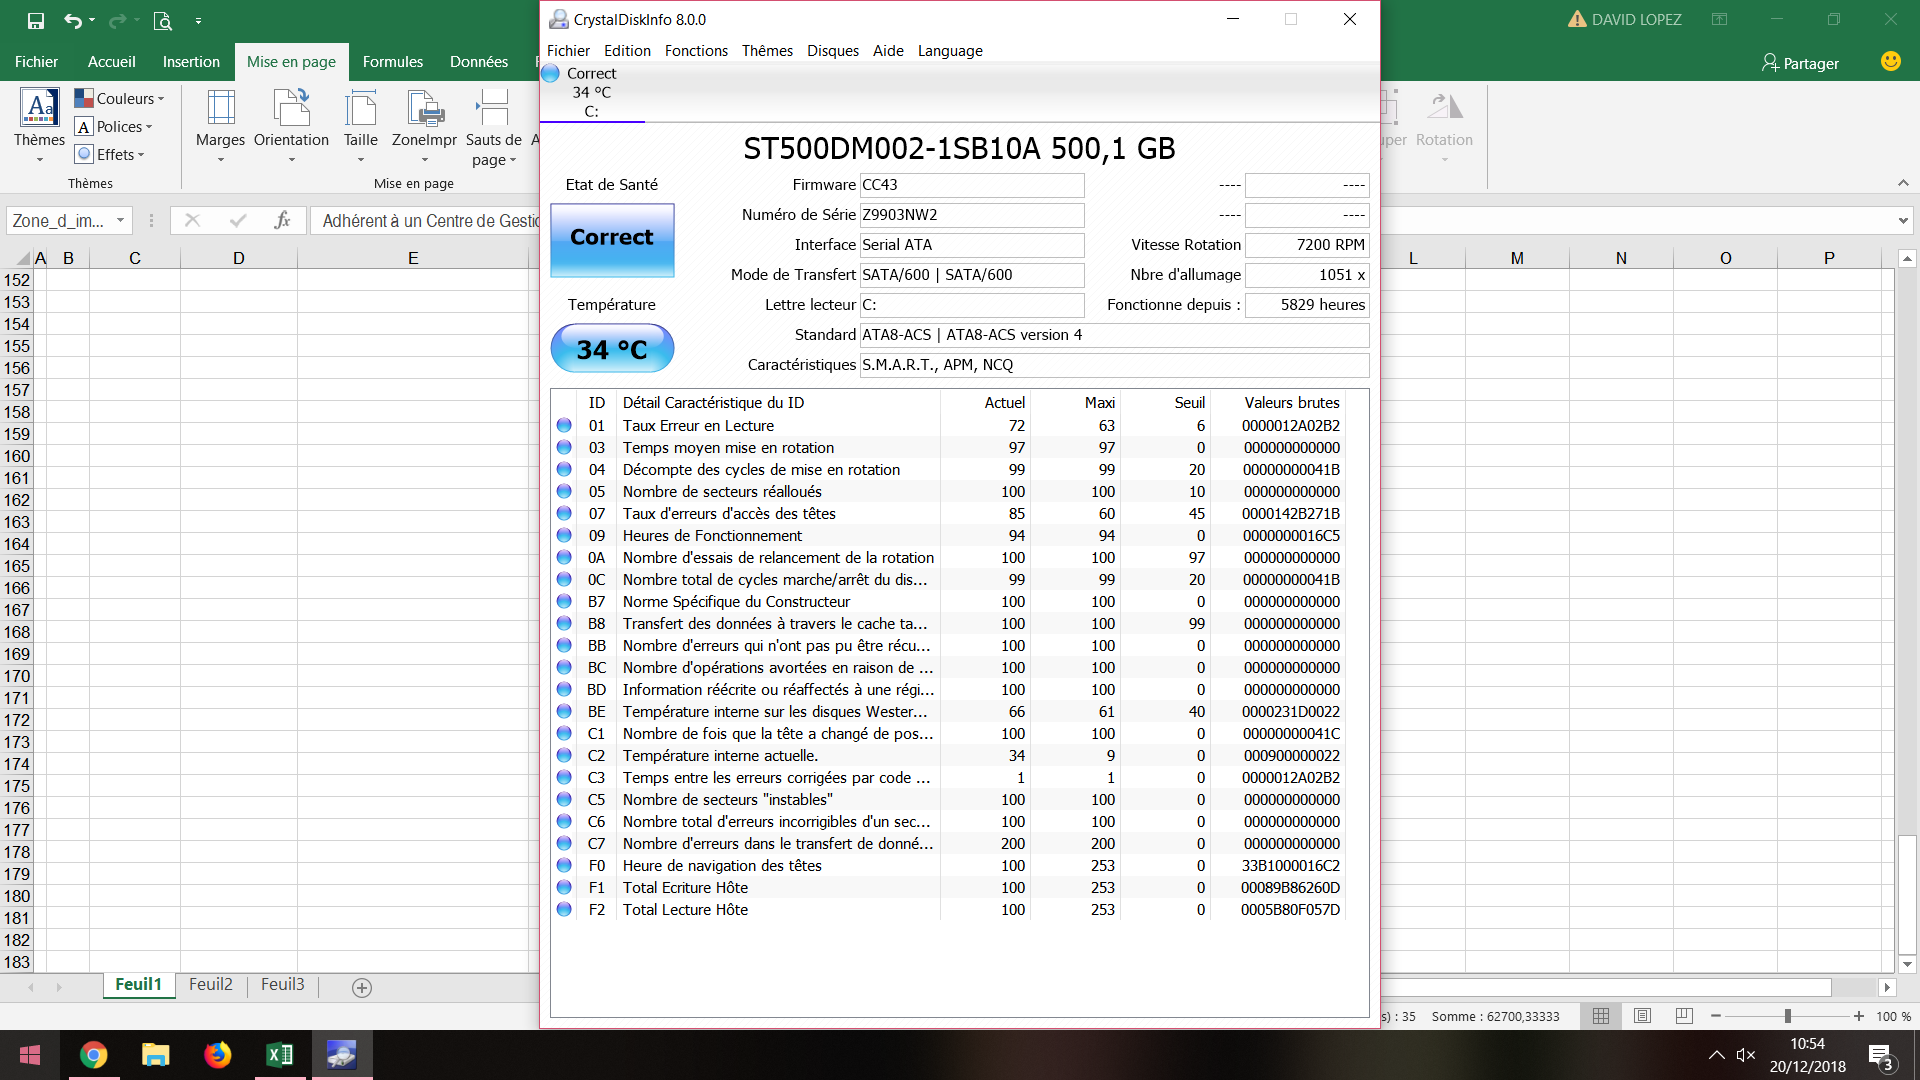The image size is (1920, 1080).
Task: Open the Disques menu in CrystalDiskInfo
Action: coord(833,51)
